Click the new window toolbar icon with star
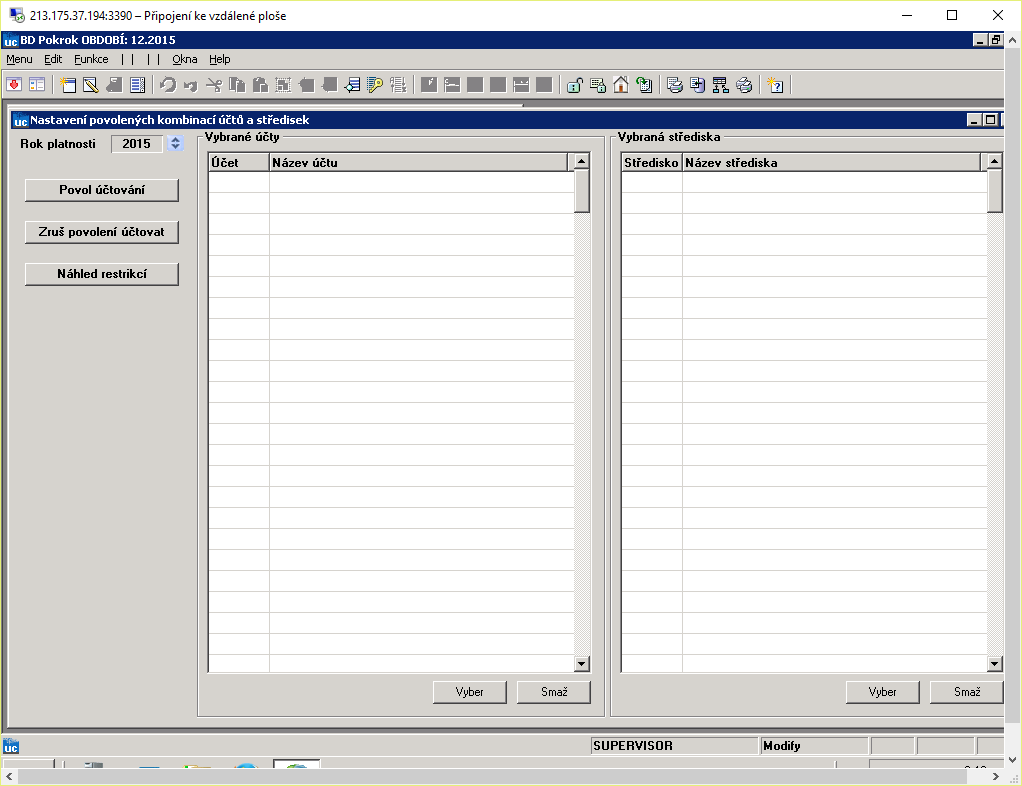 (x=68, y=85)
